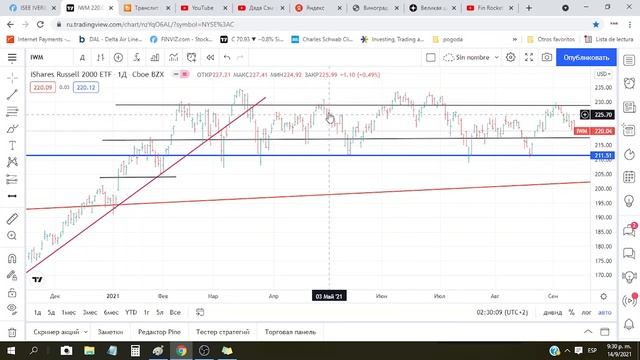Open time axis settings gear

tap(604, 296)
